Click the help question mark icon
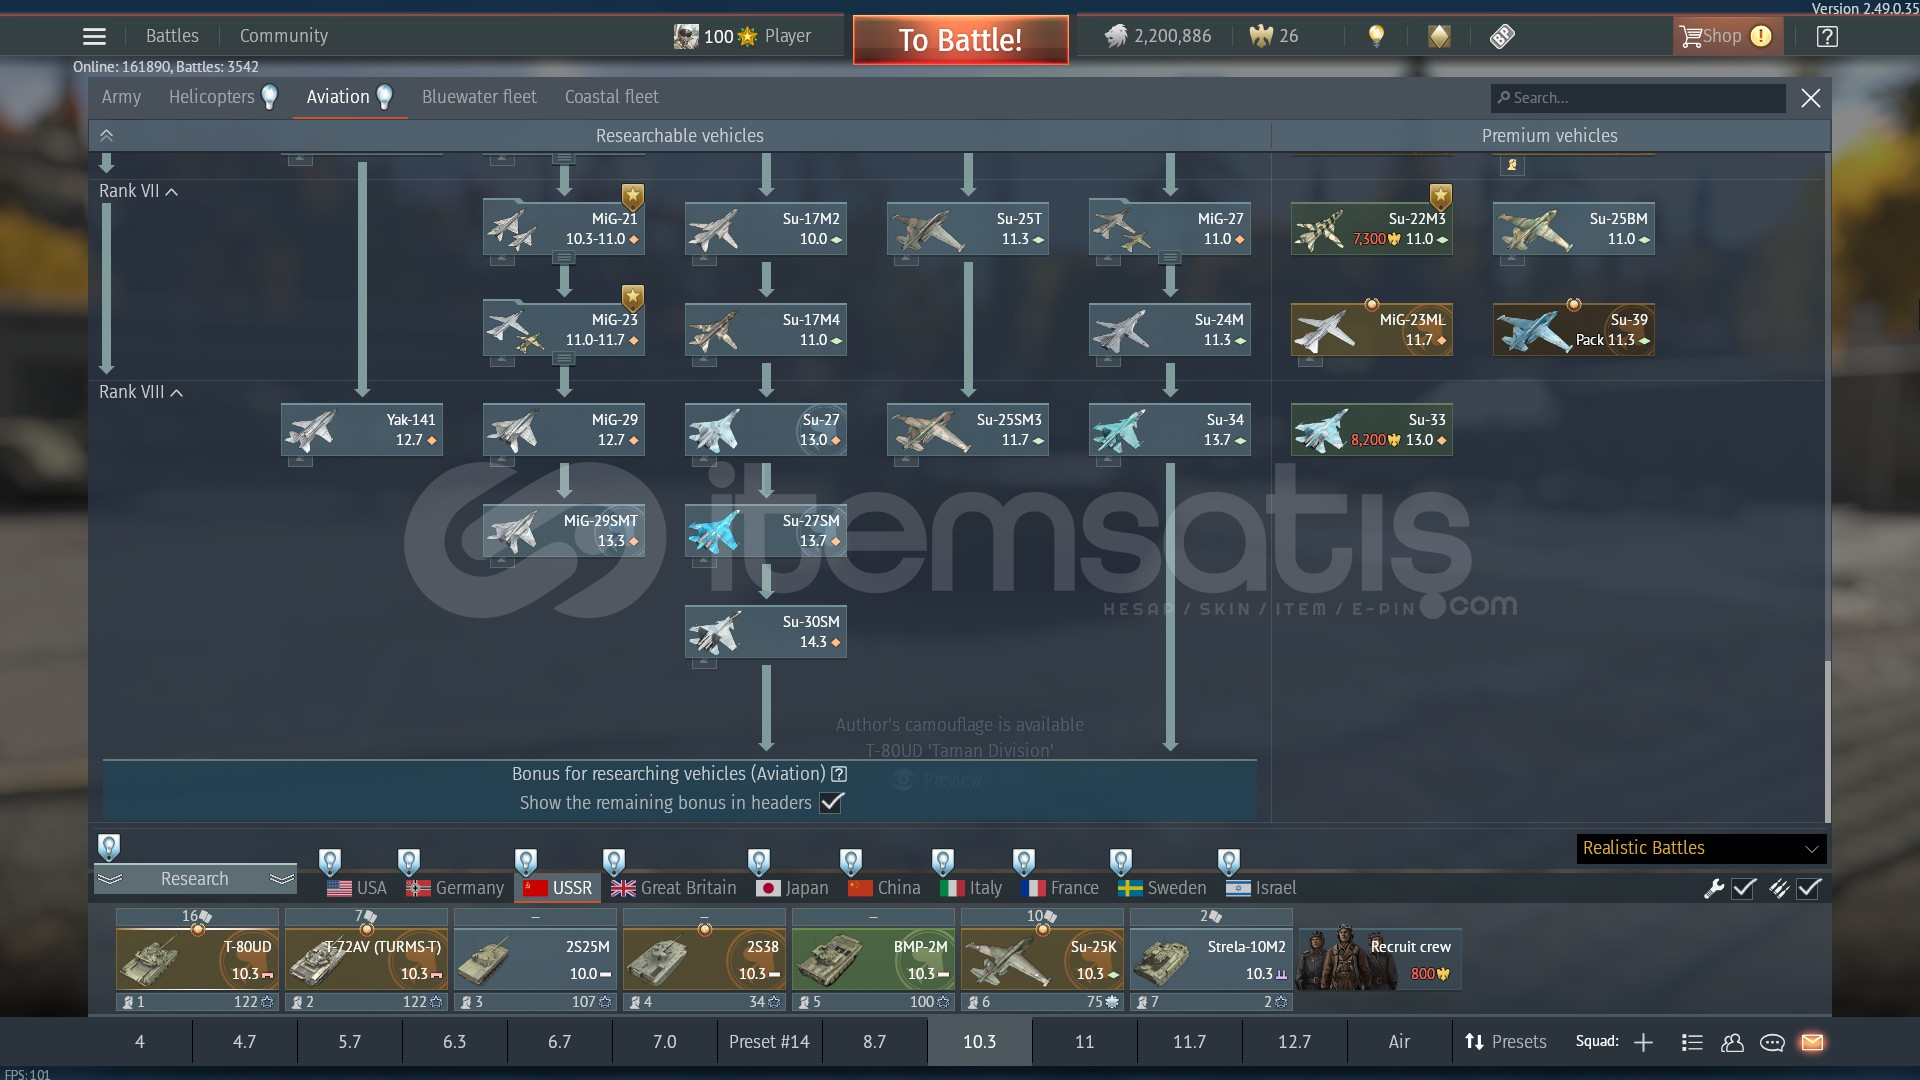The image size is (1920, 1080). pyautogui.click(x=1827, y=37)
